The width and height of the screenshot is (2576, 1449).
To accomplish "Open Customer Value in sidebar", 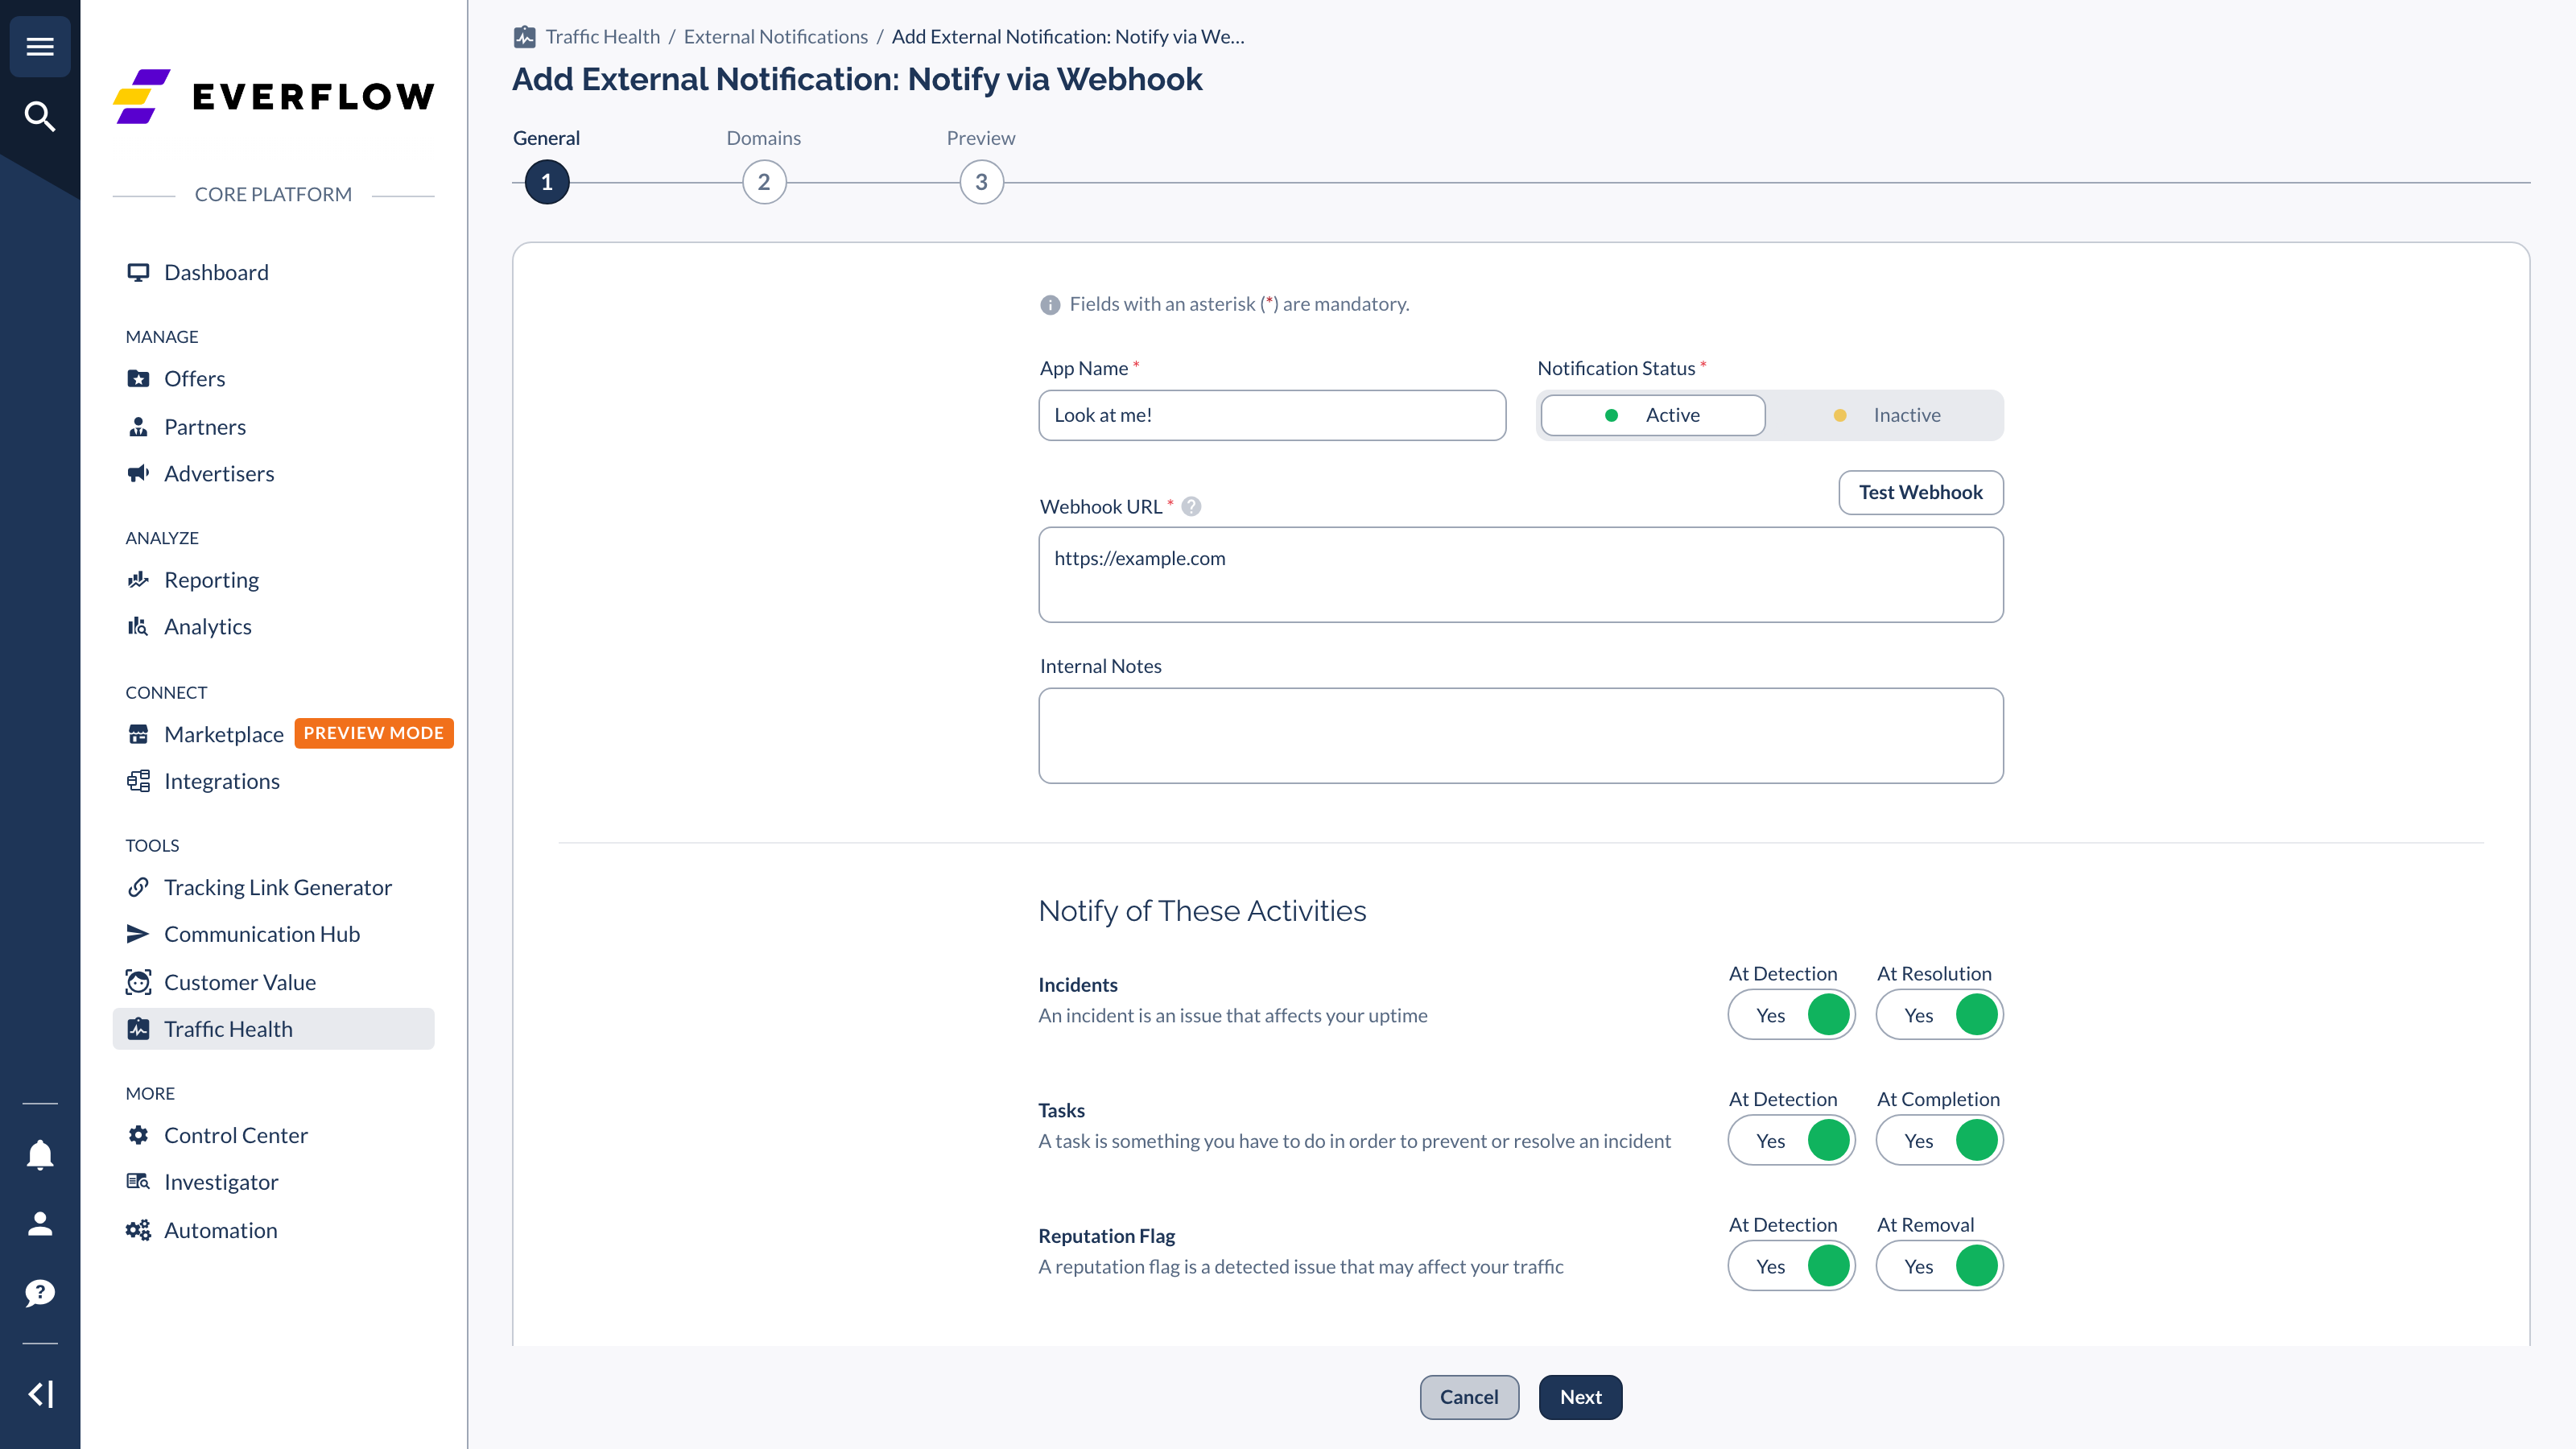I will [x=239, y=983].
